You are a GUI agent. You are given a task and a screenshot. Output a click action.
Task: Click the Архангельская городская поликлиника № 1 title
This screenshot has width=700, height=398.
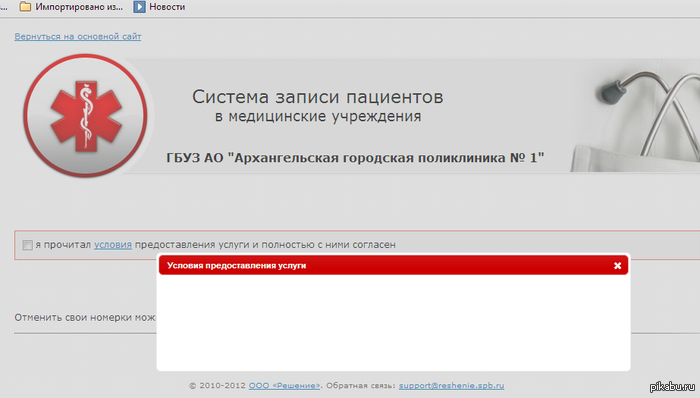coord(355,158)
